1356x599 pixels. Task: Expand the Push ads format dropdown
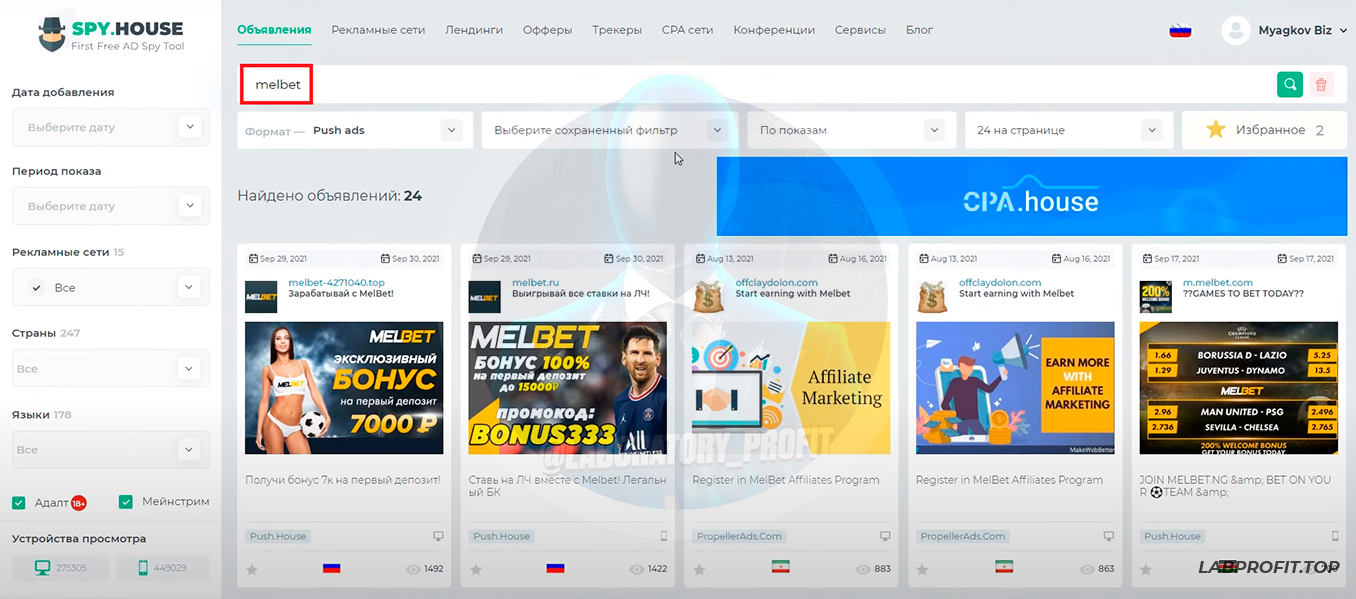click(x=451, y=130)
